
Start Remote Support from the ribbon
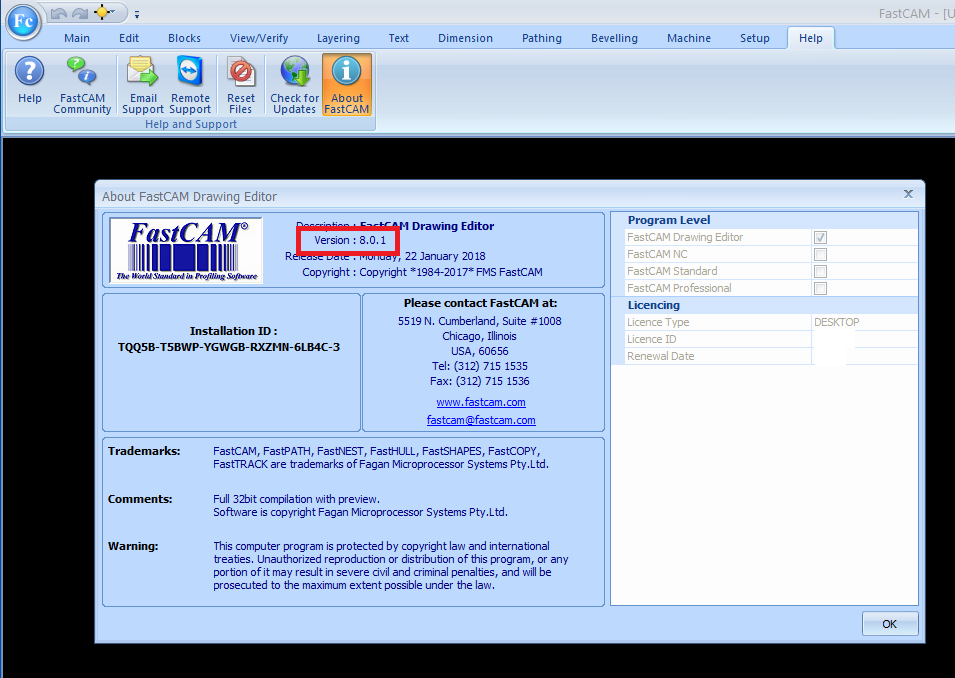(190, 85)
